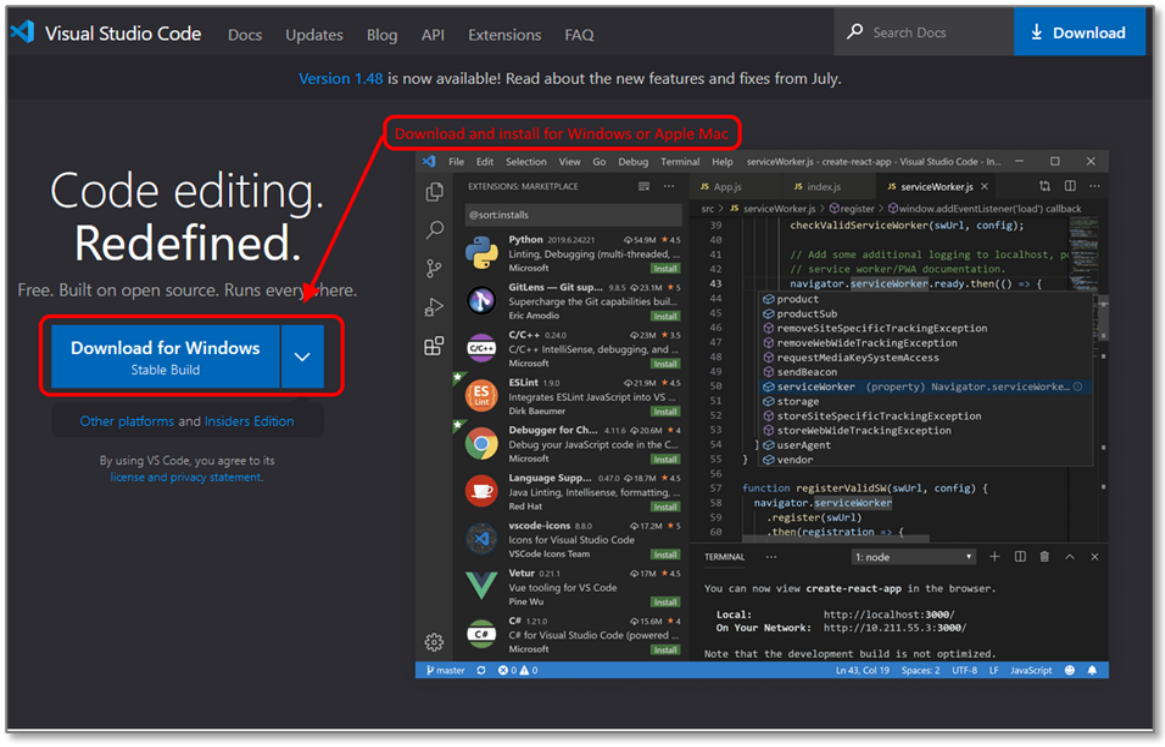This screenshot has height=747, width=1165.
Task: Maximize terminal panel with chevron up
Action: pos(1070,557)
